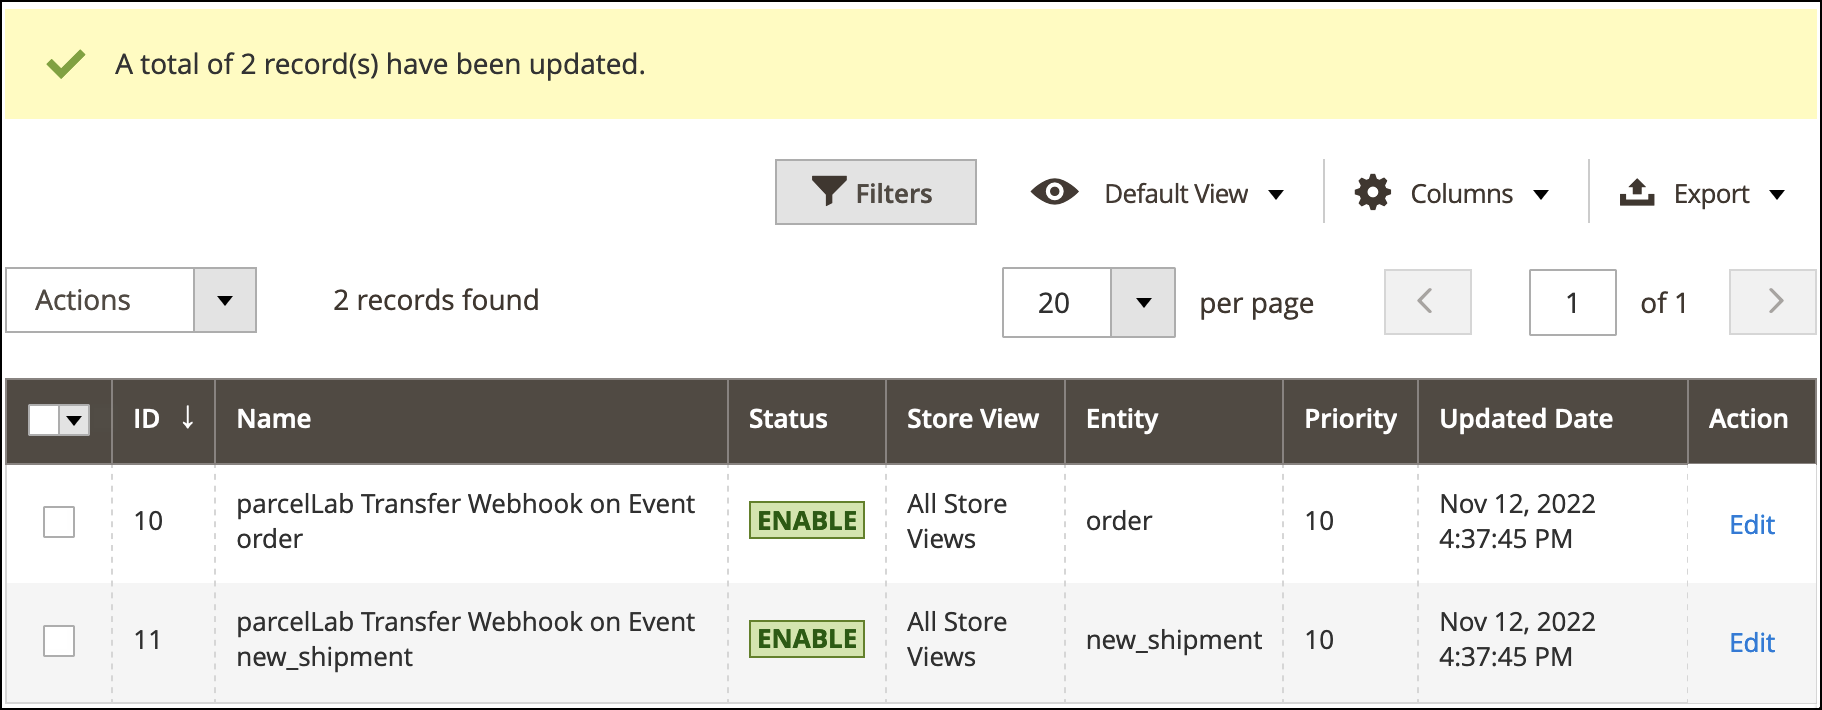Edit the order webhook record
1822x710 pixels.
(1751, 524)
